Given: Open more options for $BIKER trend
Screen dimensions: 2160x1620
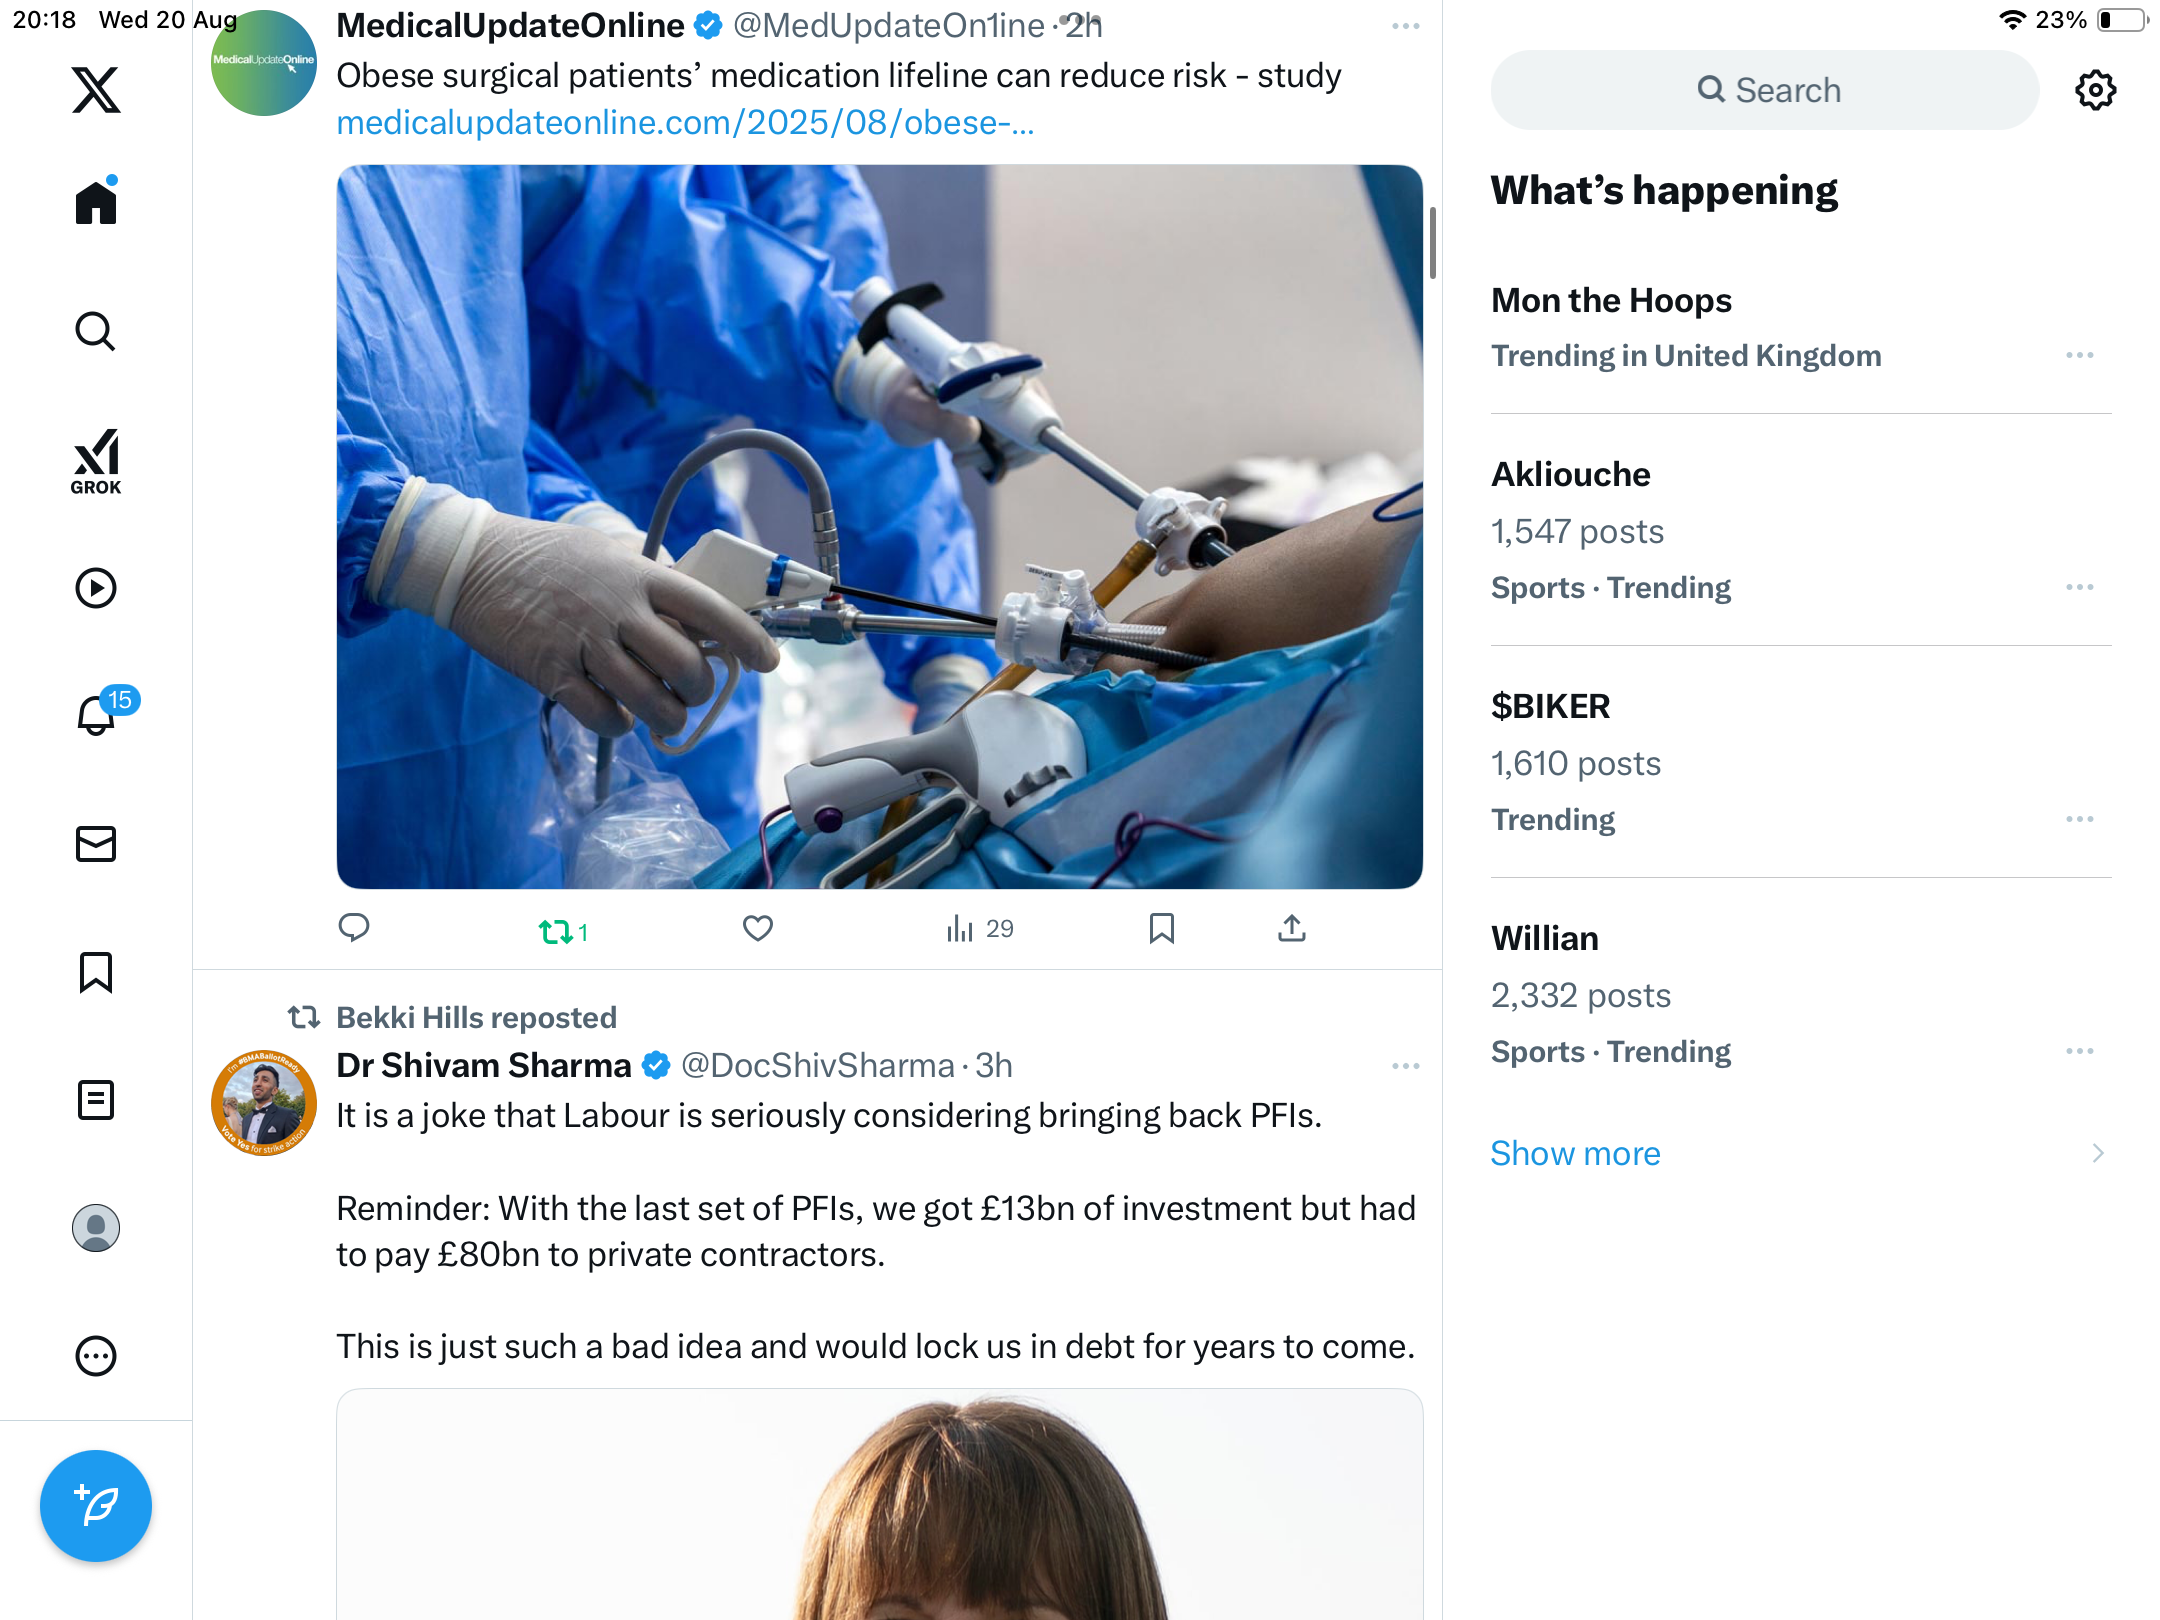Looking at the screenshot, I should [2079, 819].
